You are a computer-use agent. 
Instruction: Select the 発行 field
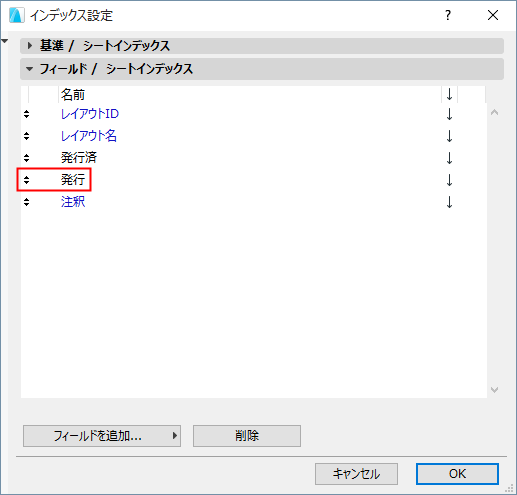(x=73, y=180)
